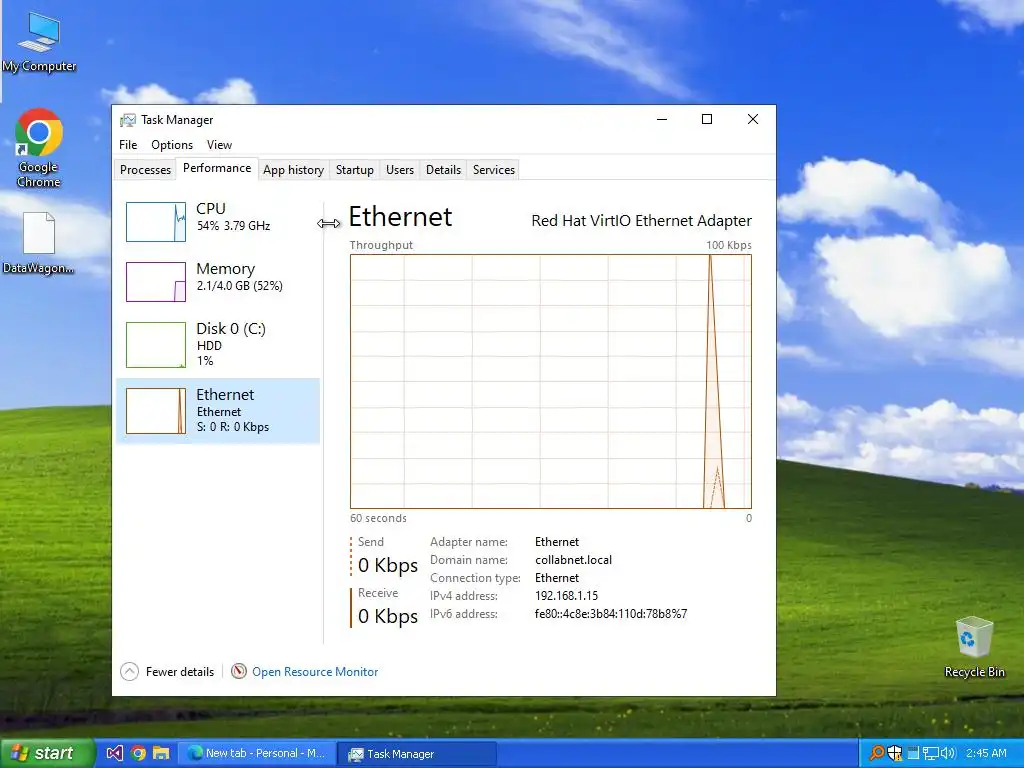Click the Red Hat VirtIO Ethernet Adapter text

tap(641, 221)
